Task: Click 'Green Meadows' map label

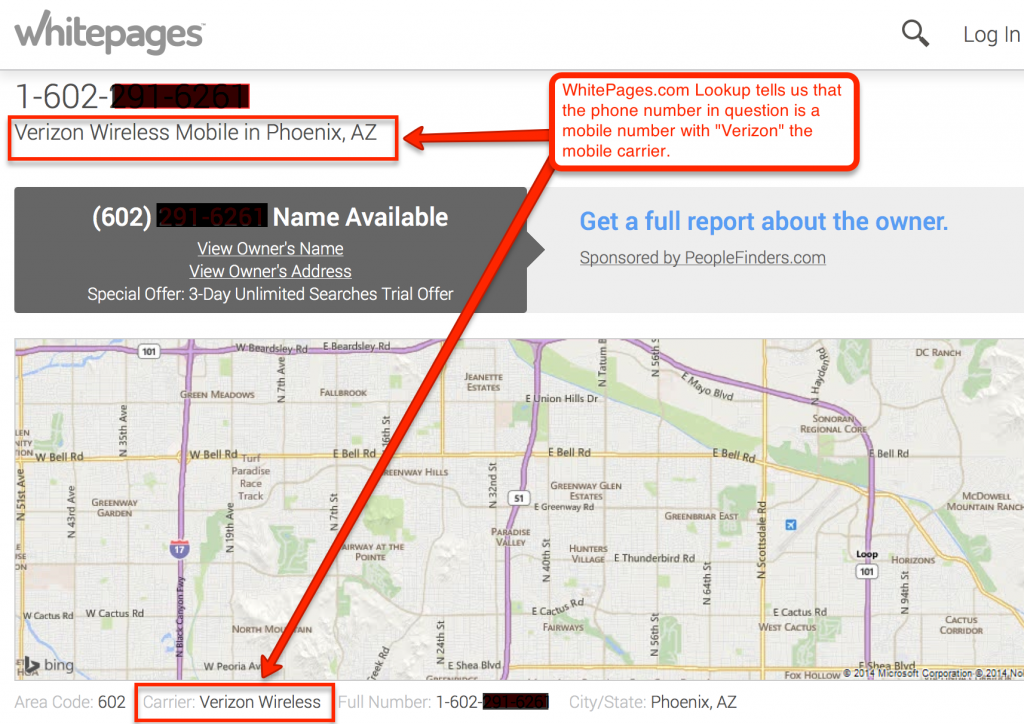Action: [217, 394]
